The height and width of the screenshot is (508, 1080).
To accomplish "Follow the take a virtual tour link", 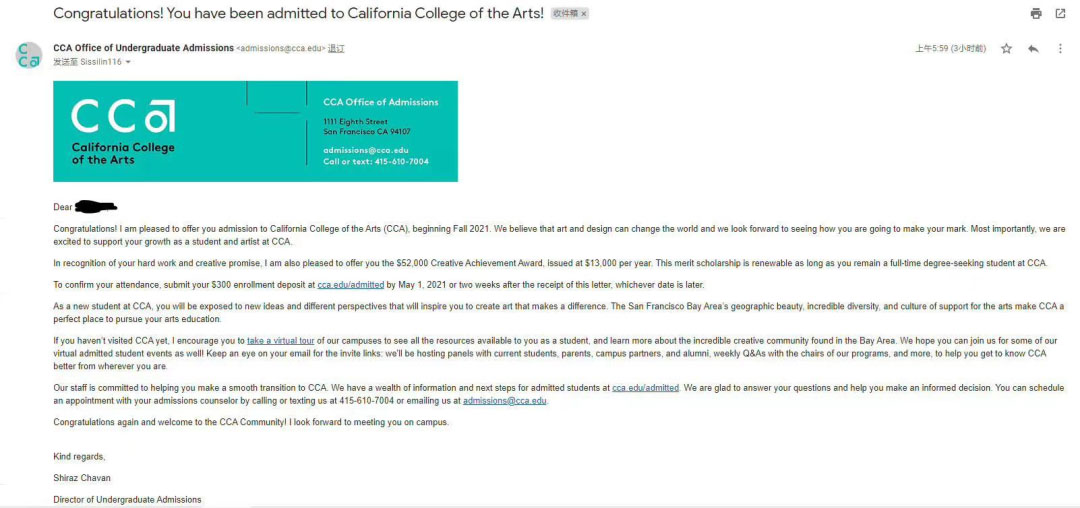I will pyautogui.click(x=280, y=341).
